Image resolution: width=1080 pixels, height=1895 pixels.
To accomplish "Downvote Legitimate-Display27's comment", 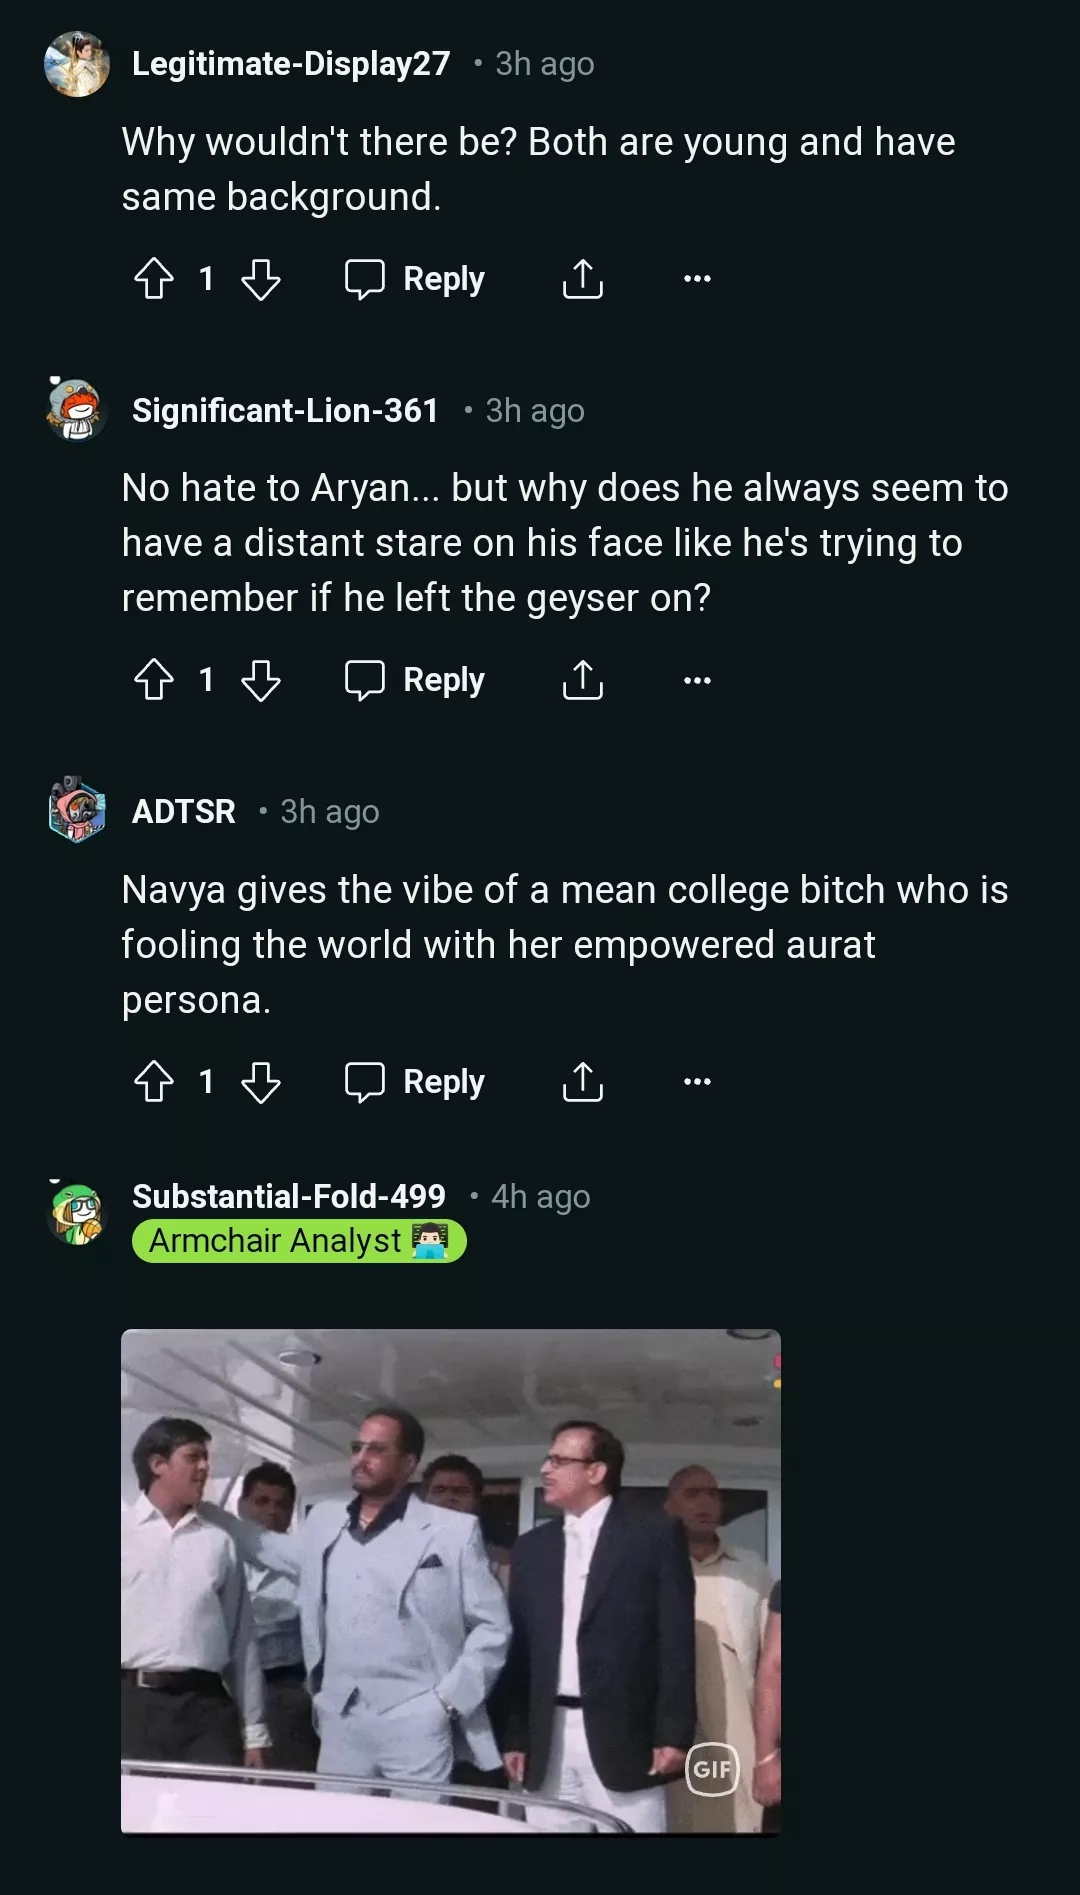I will [x=261, y=279].
